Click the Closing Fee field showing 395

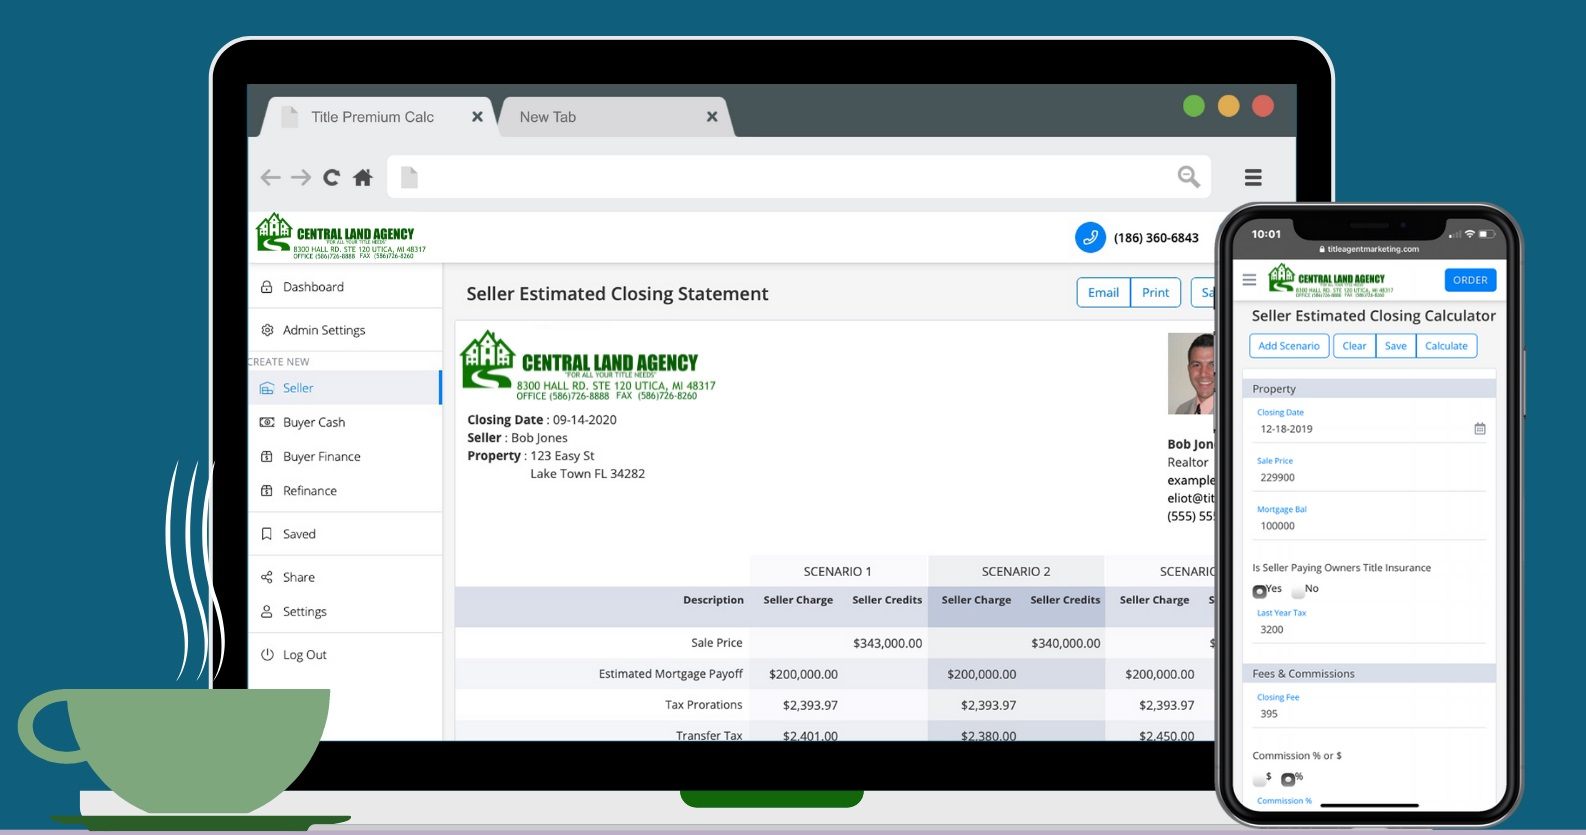click(x=1371, y=714)
